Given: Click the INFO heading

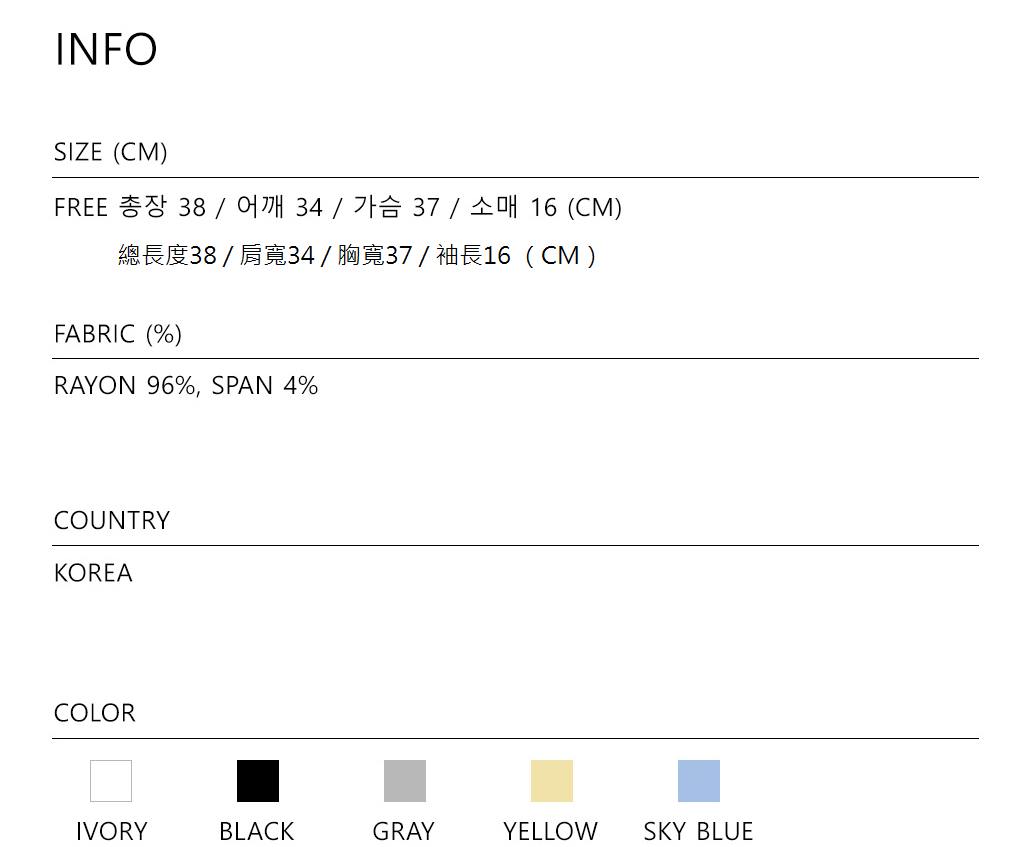Looking at the screenshot, I should 105,49.
